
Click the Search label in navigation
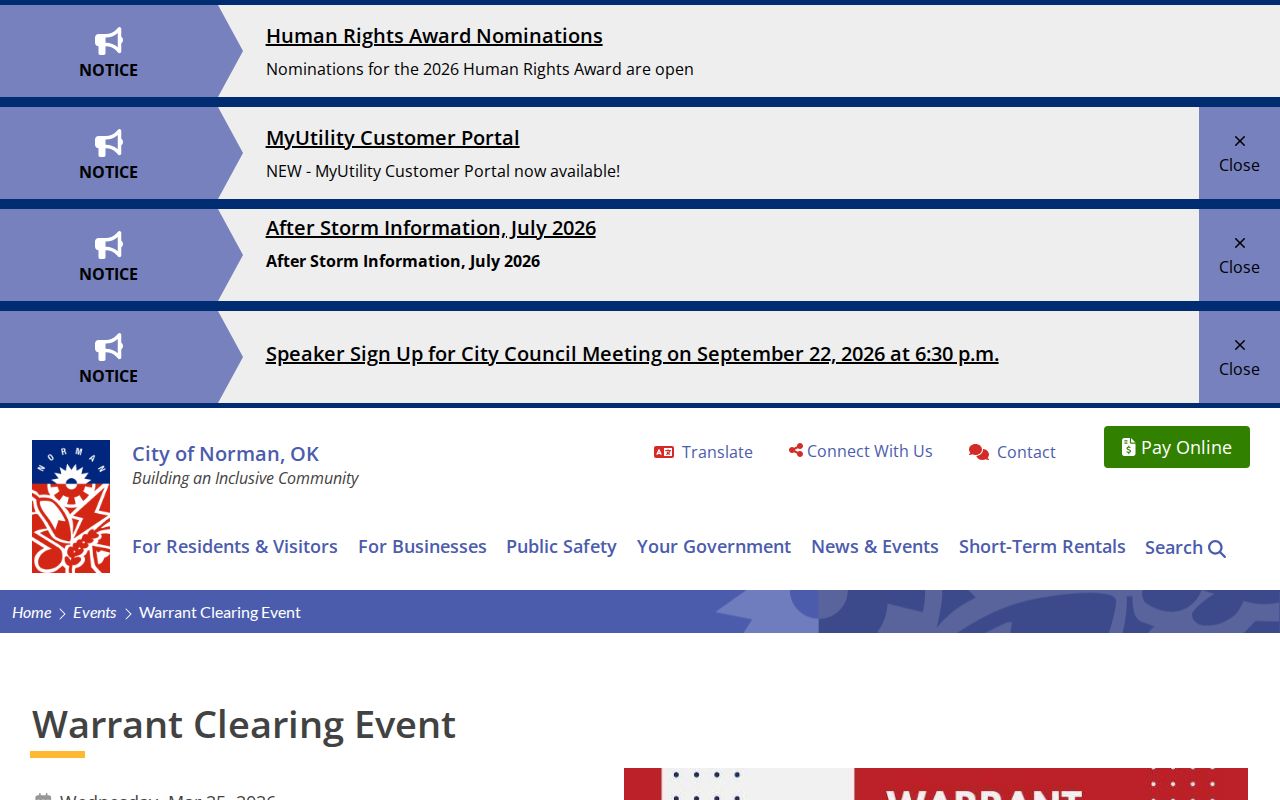click(x=1174, y=548)
